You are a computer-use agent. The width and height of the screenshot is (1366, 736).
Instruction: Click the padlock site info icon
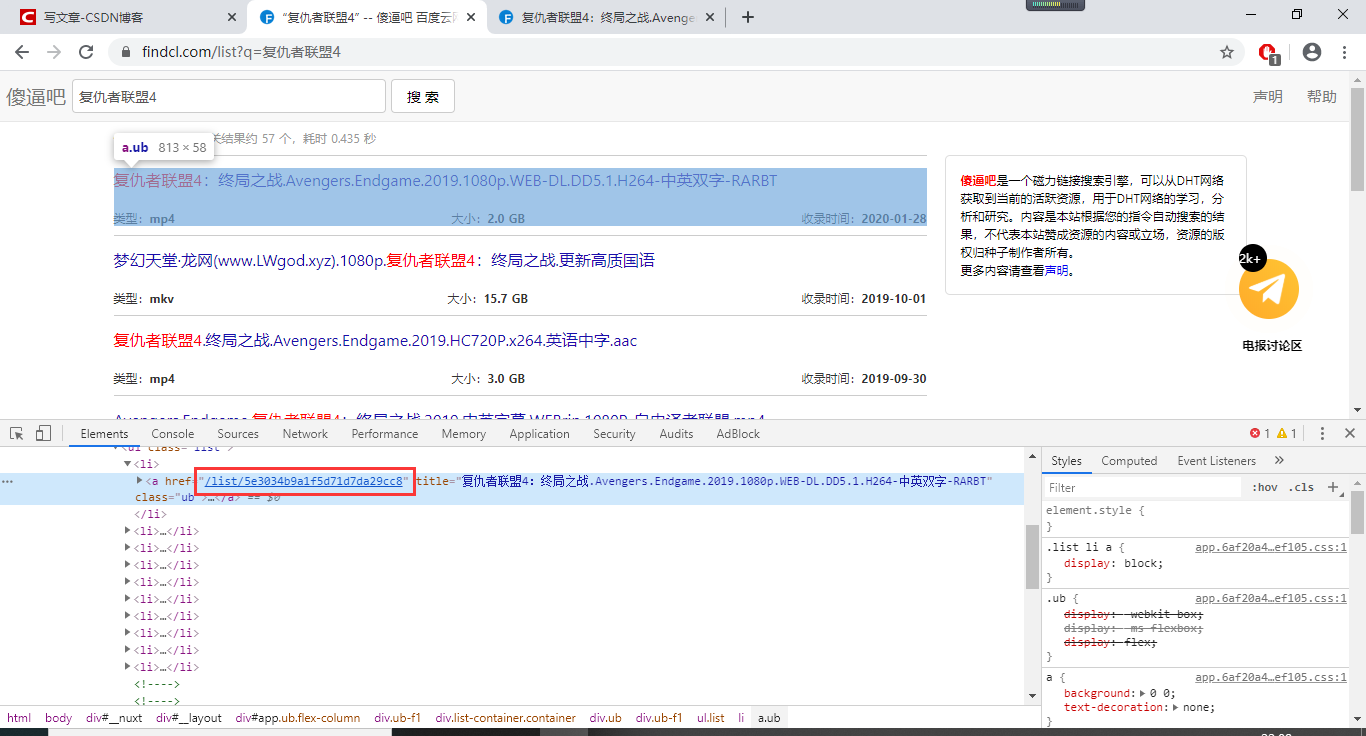(x=126, y=52)
